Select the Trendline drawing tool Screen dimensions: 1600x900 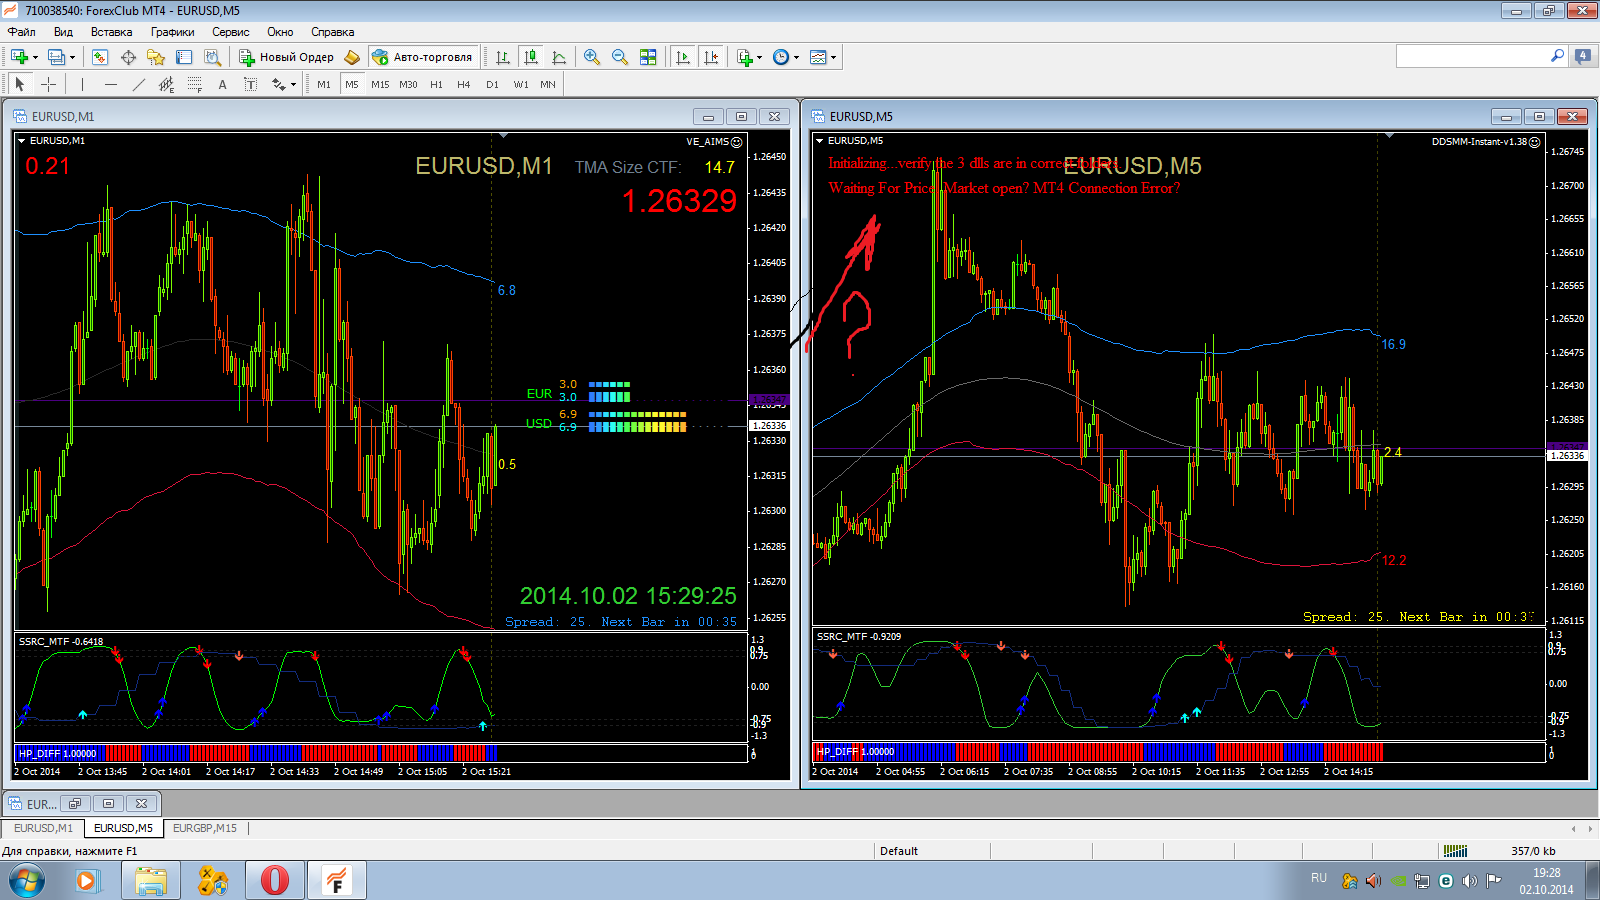pyautogui.click(x=139, y=84)
